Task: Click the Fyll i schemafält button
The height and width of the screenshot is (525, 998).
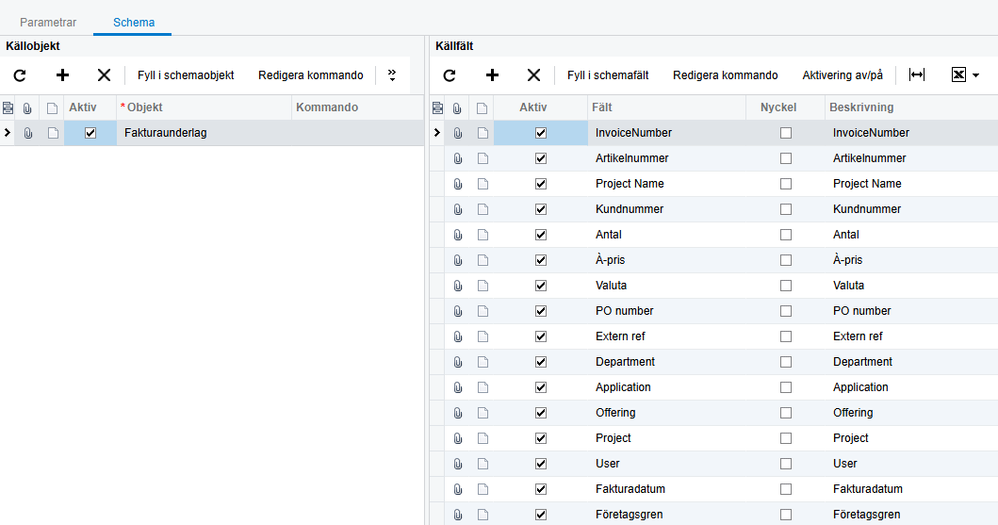Action: pos(608,75)
